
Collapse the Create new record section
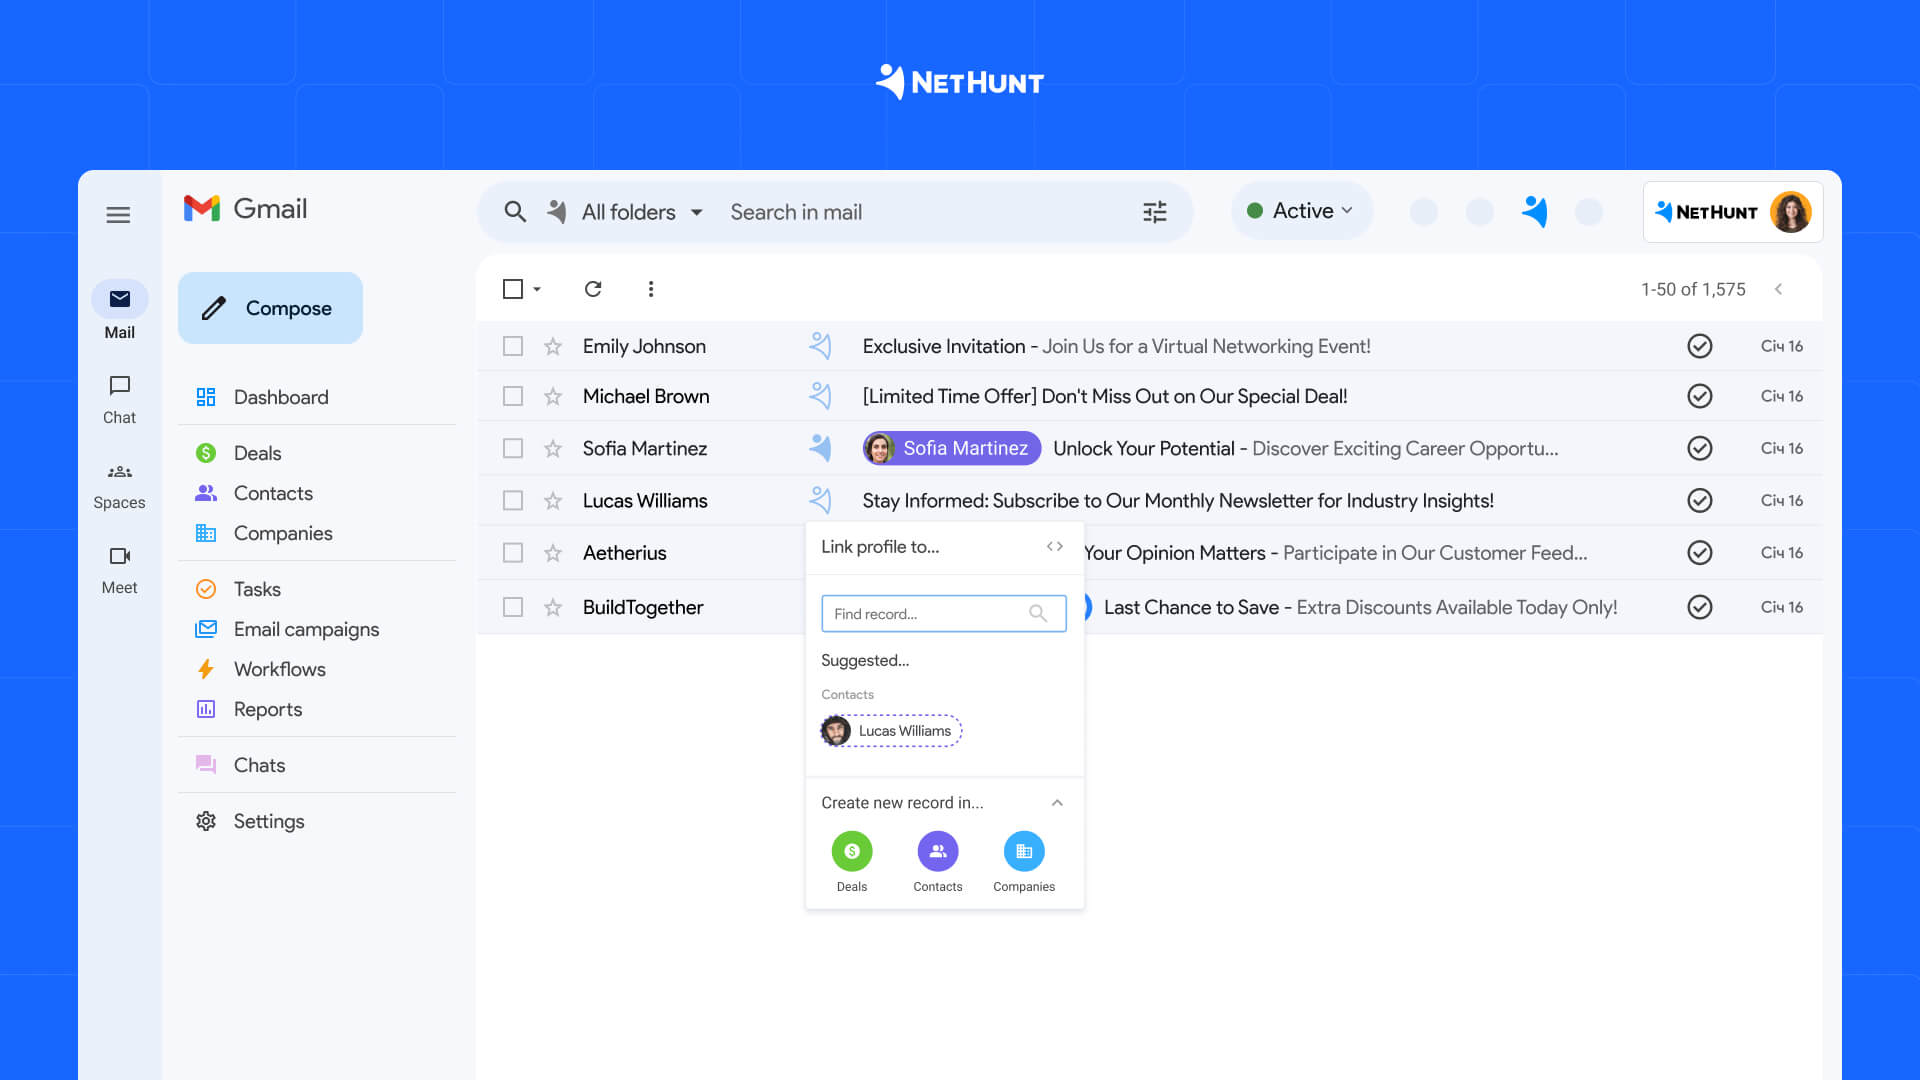point(1057,803)
